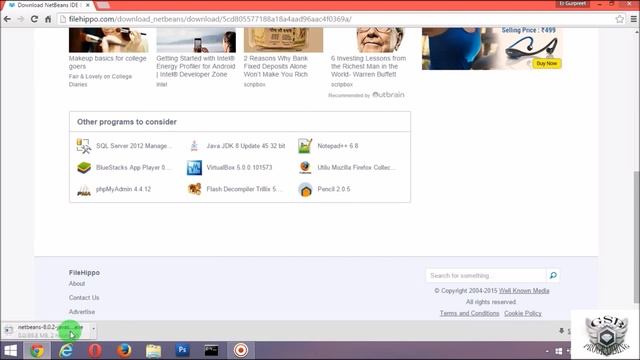Click the Outbrain recommended by logo

coord(388,95)
